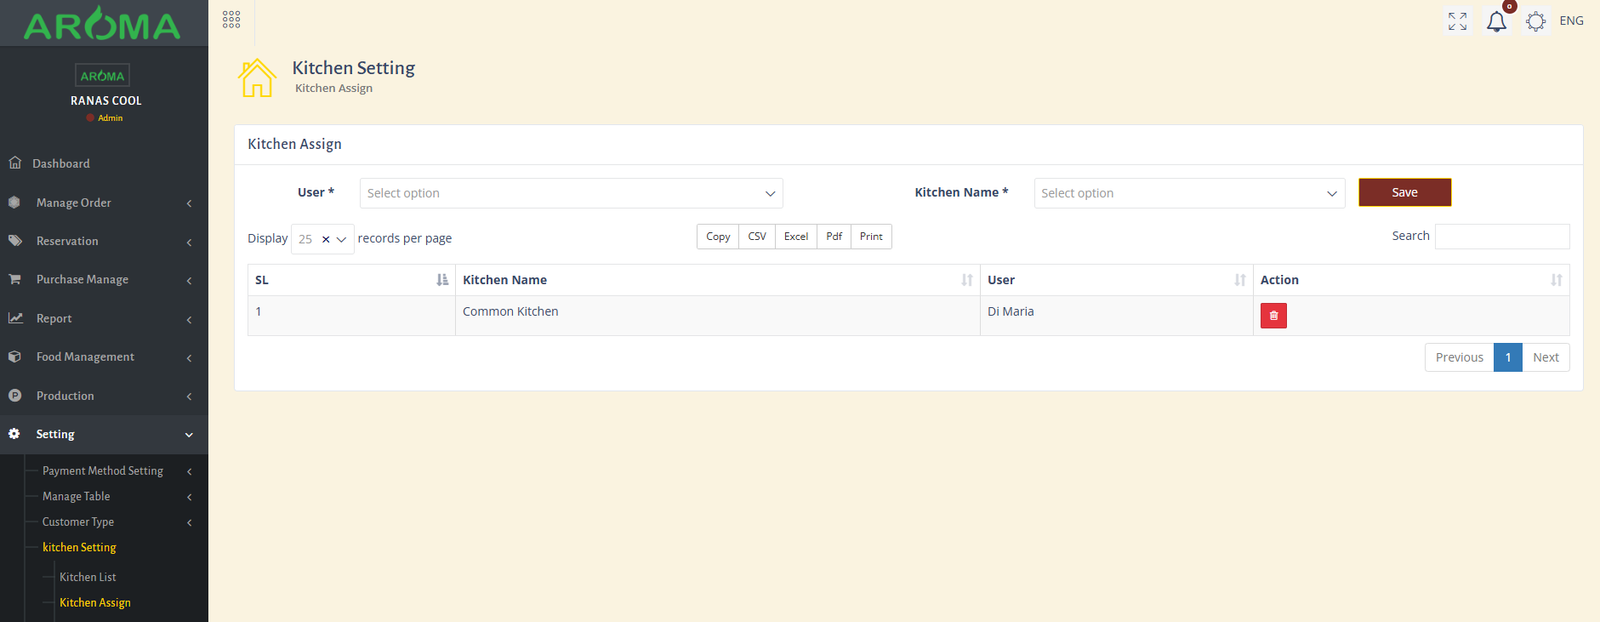Click the Save button

[1404, 192]
